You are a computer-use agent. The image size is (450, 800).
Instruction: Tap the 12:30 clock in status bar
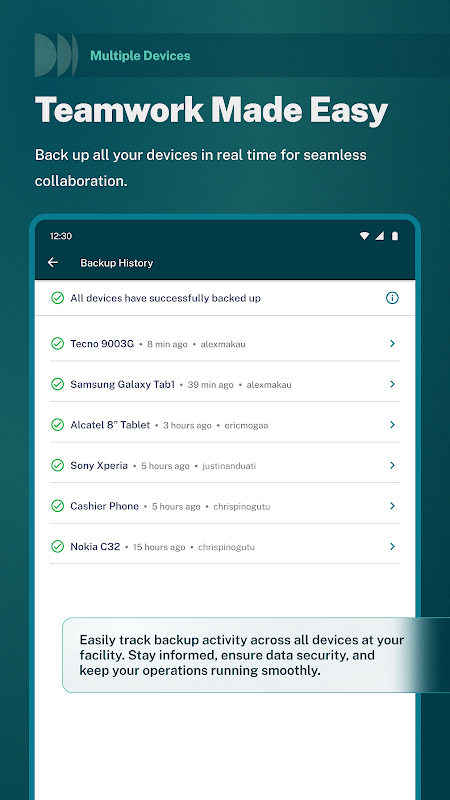(x=61, y=236)
